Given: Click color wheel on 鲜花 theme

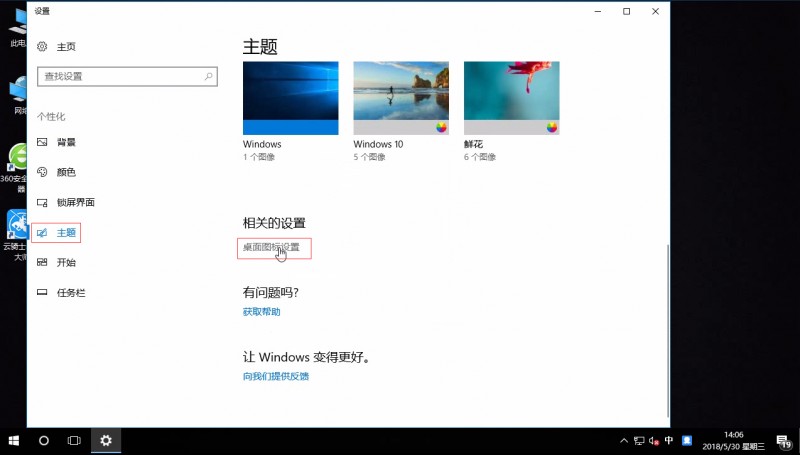Looking at the screenshot, I should tap(552, 128).
